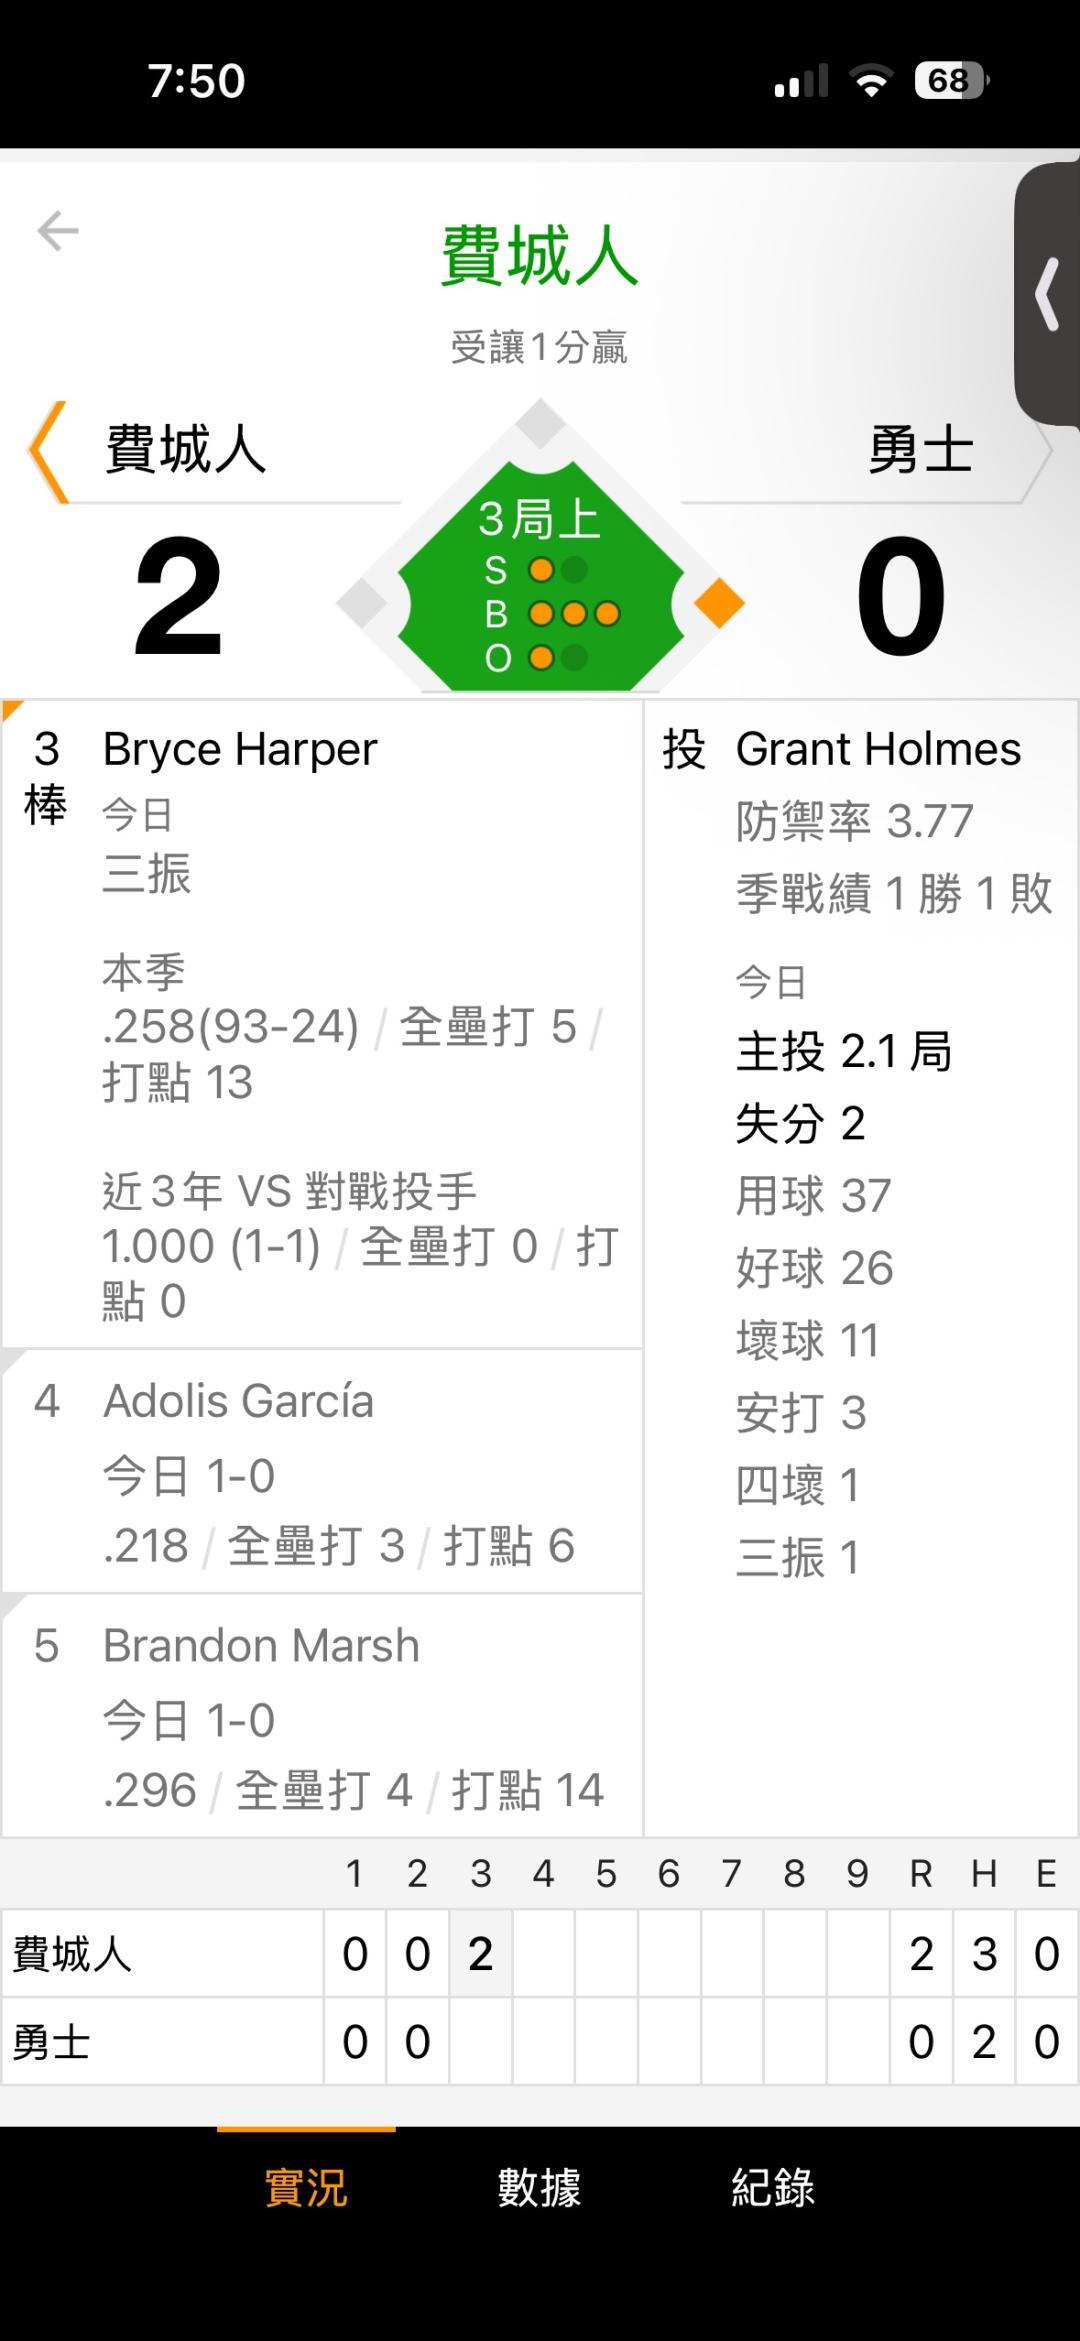Tap the Wi-Fi icon in status bar

(871, 81)
